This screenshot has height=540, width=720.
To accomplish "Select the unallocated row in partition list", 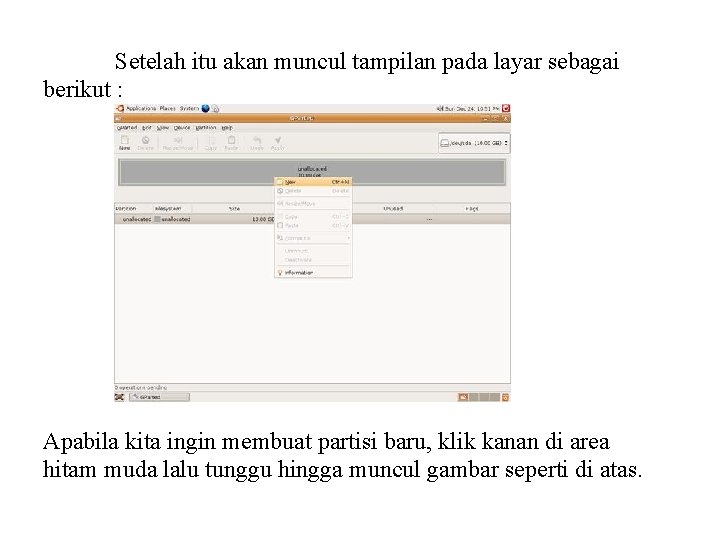I will pos(312,219).
